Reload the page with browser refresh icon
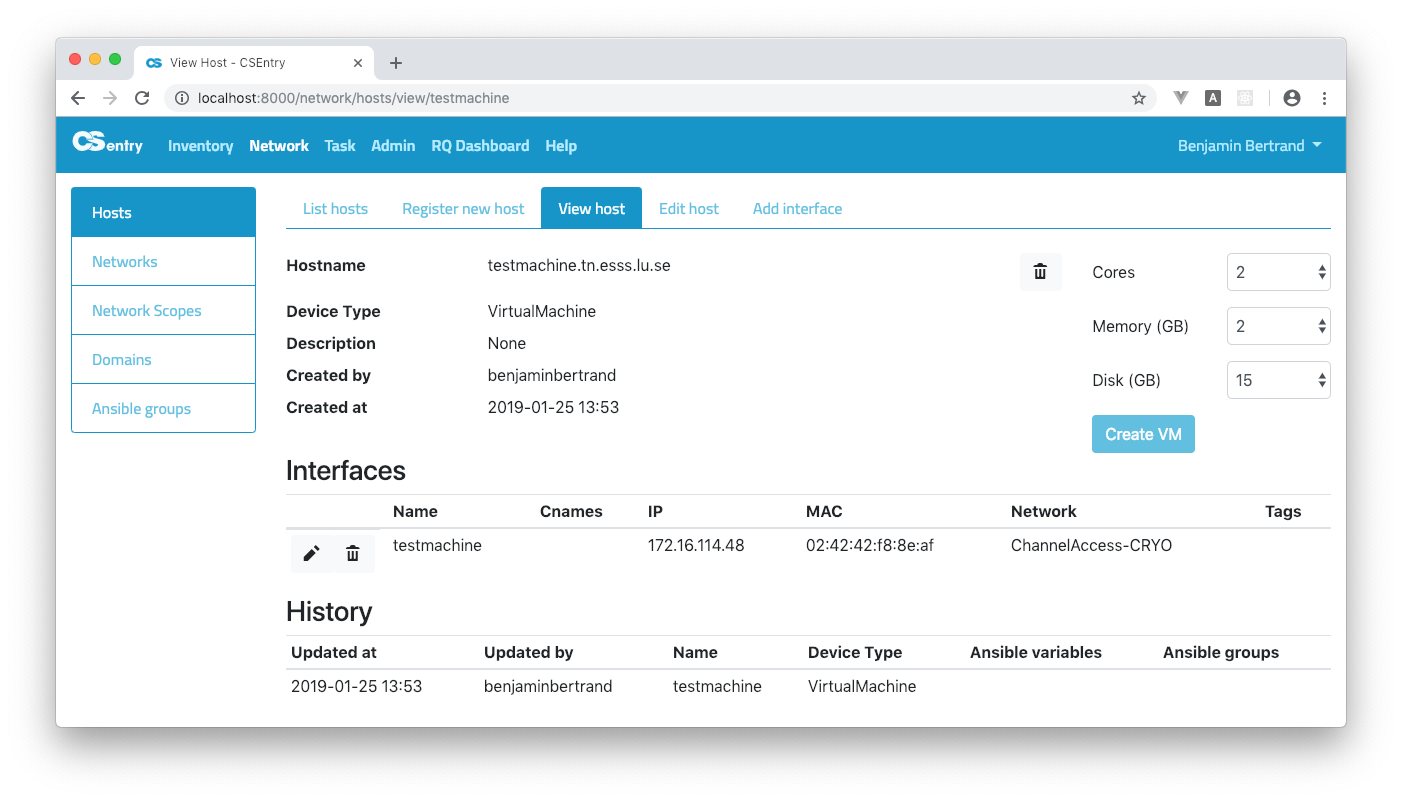Image resolution: width=1402 pixels, height=801 pixels. click(x=142, y=98)
